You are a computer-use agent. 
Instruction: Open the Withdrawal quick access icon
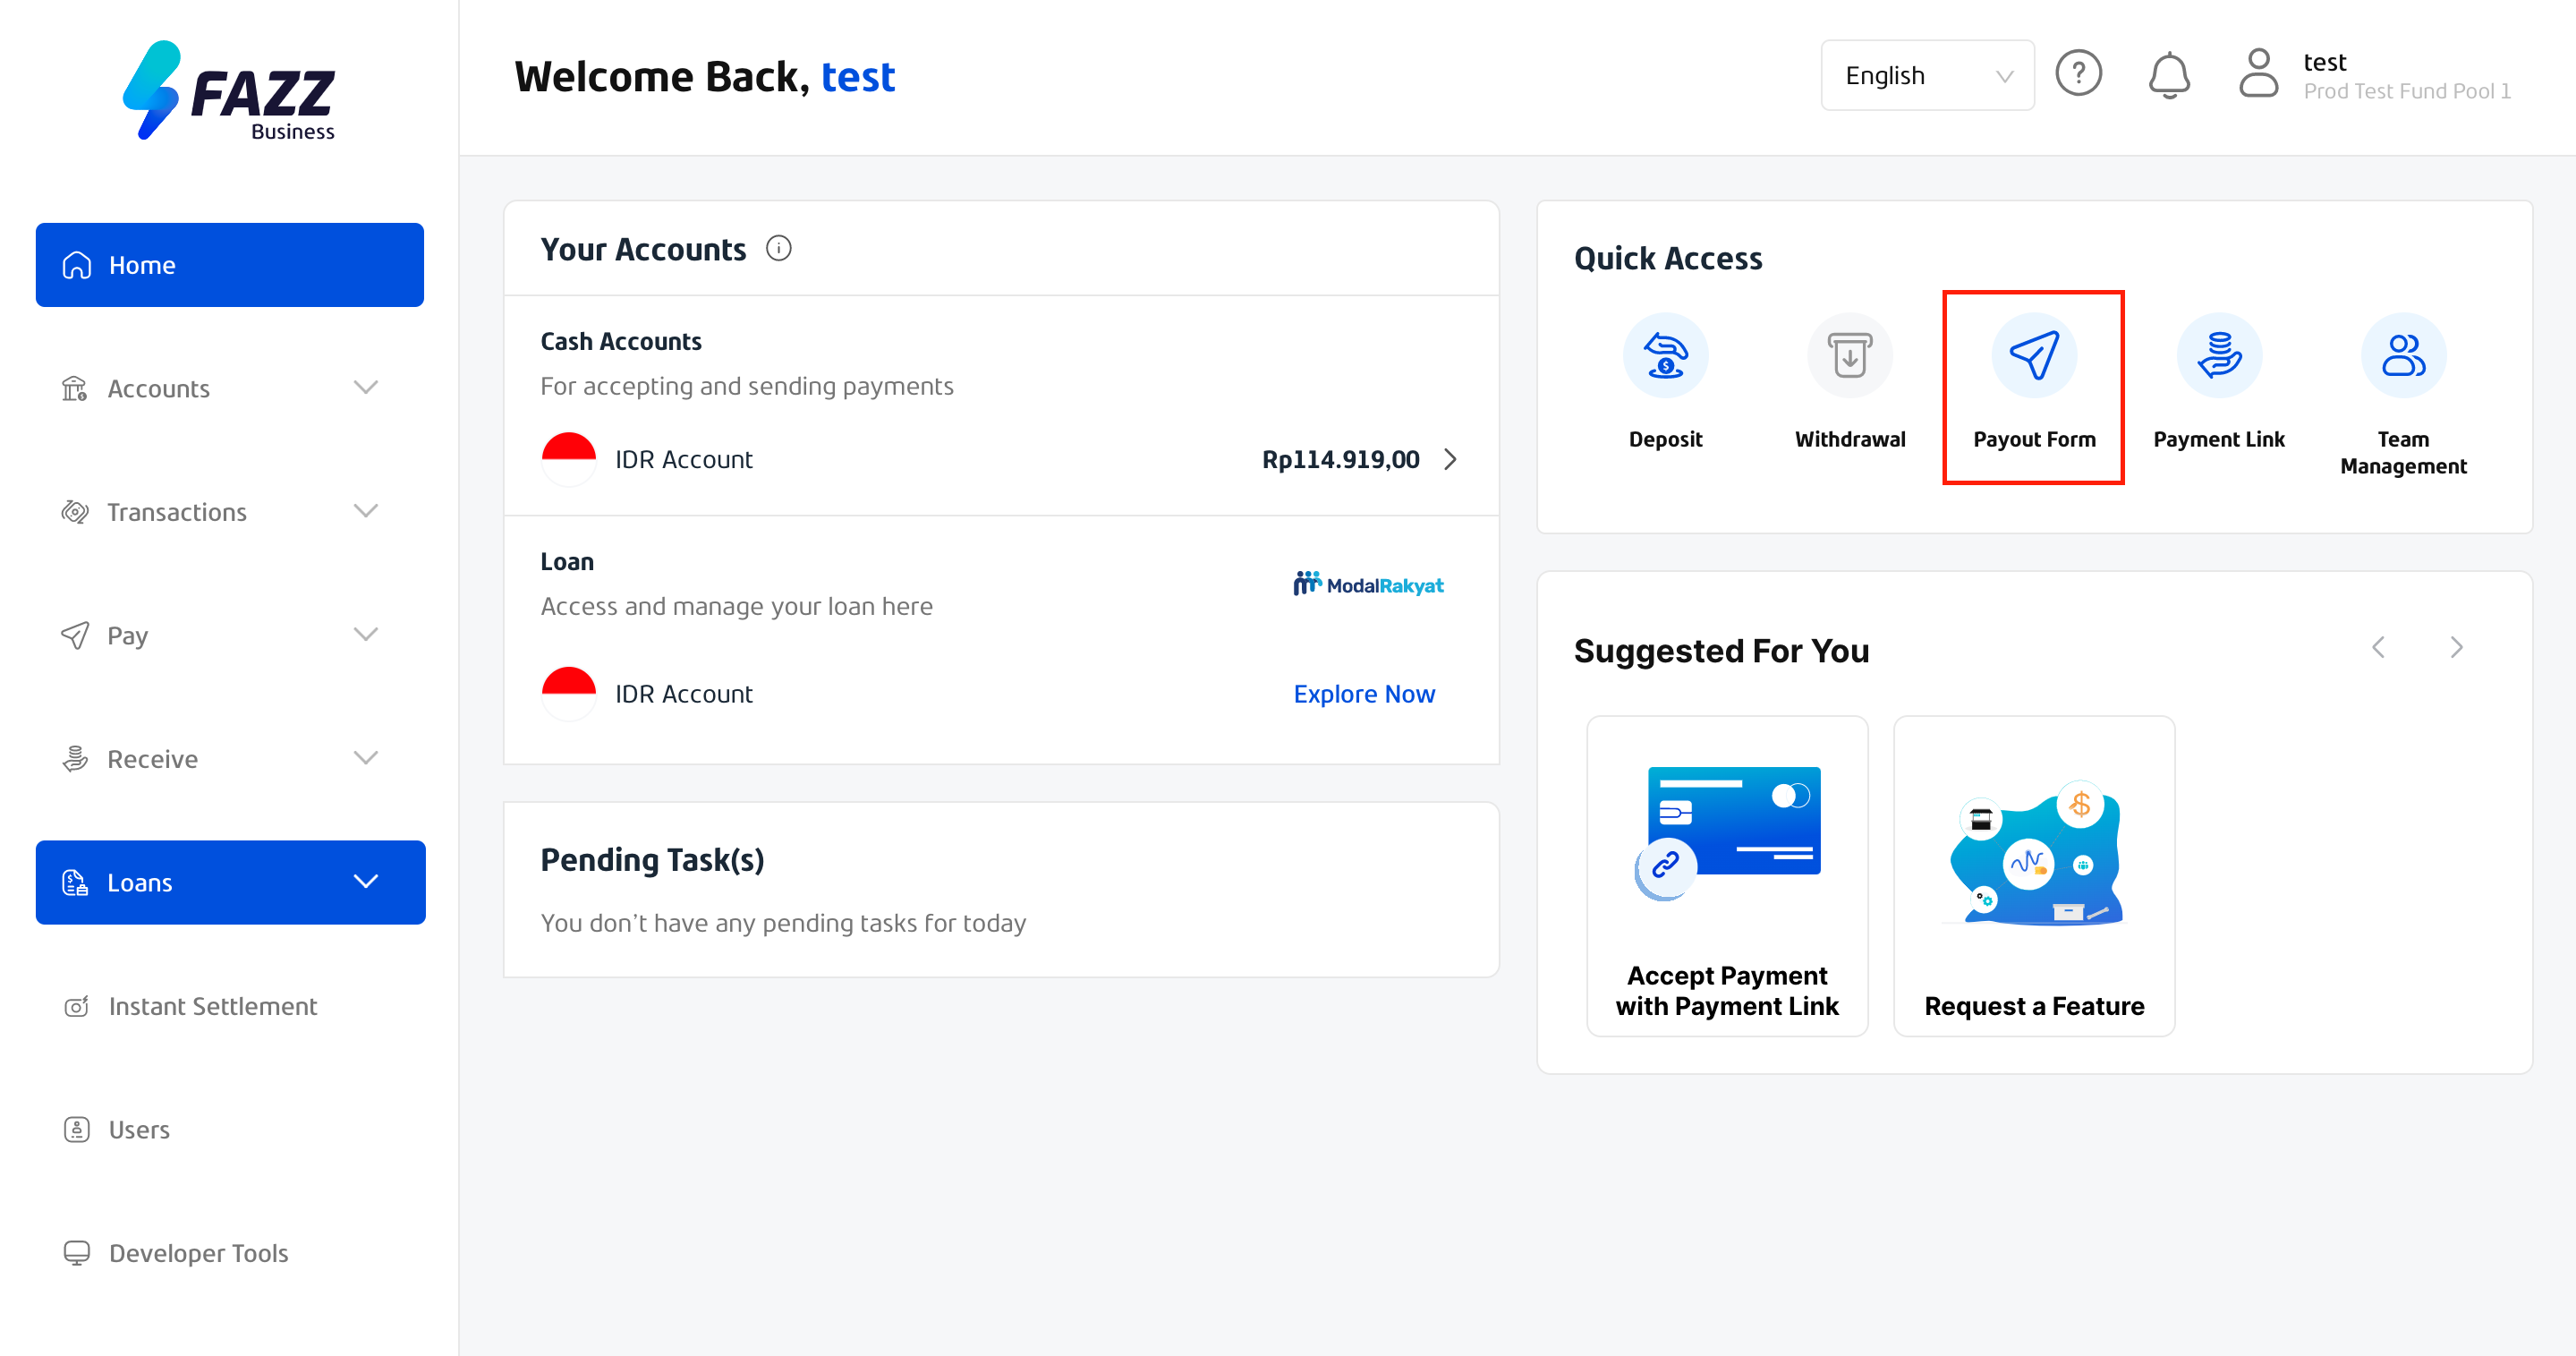1849,355
